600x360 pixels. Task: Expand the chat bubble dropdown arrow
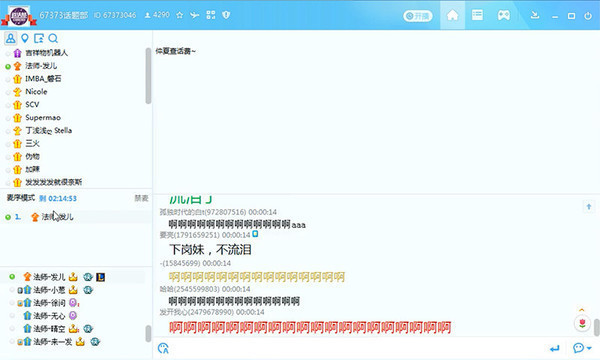(589, 348)
